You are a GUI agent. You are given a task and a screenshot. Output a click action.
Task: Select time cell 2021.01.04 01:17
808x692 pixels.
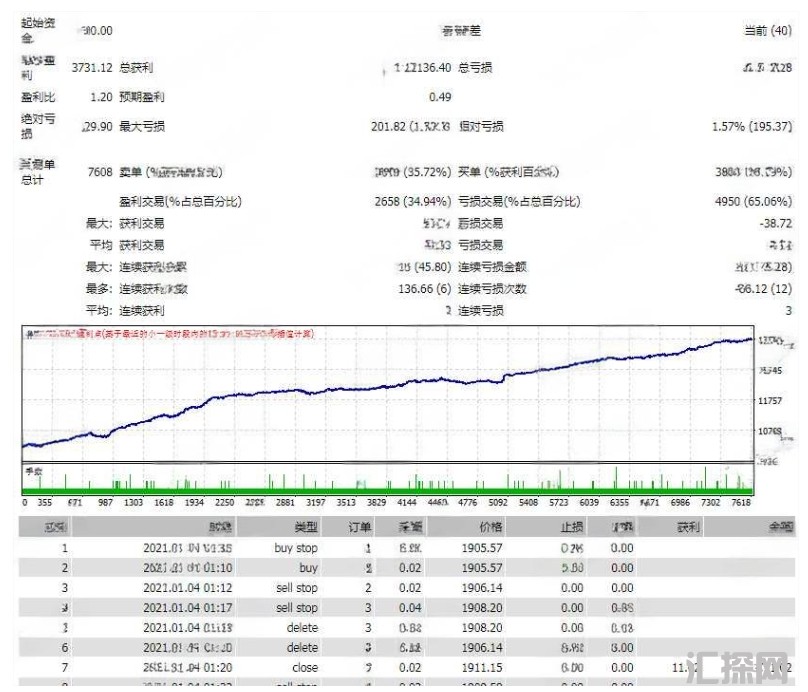[188, 607]
